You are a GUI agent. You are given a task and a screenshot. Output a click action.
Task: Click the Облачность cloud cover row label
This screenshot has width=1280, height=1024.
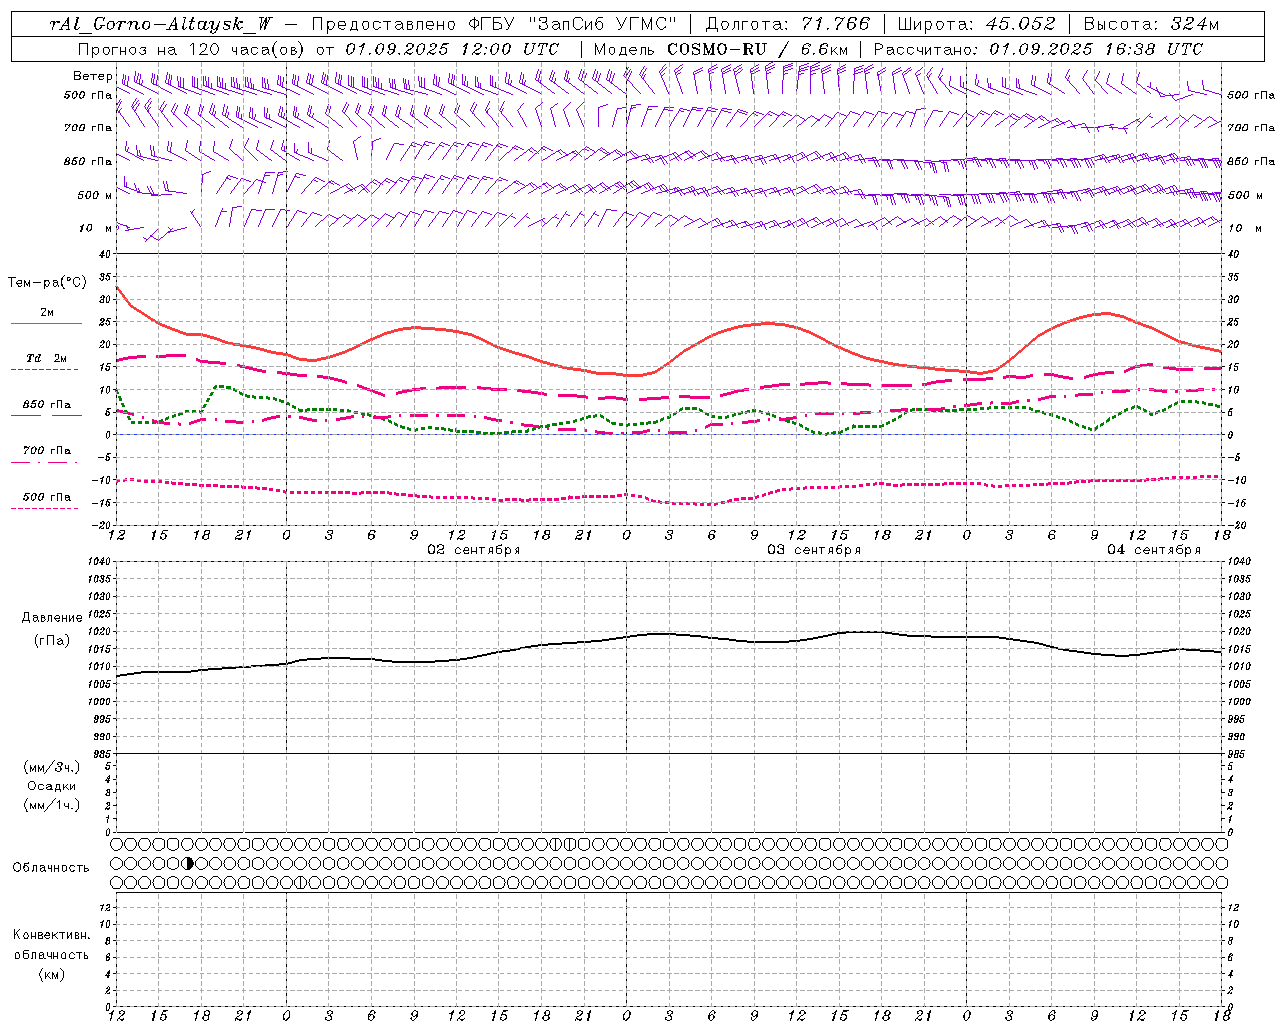[x=51, y=868]
